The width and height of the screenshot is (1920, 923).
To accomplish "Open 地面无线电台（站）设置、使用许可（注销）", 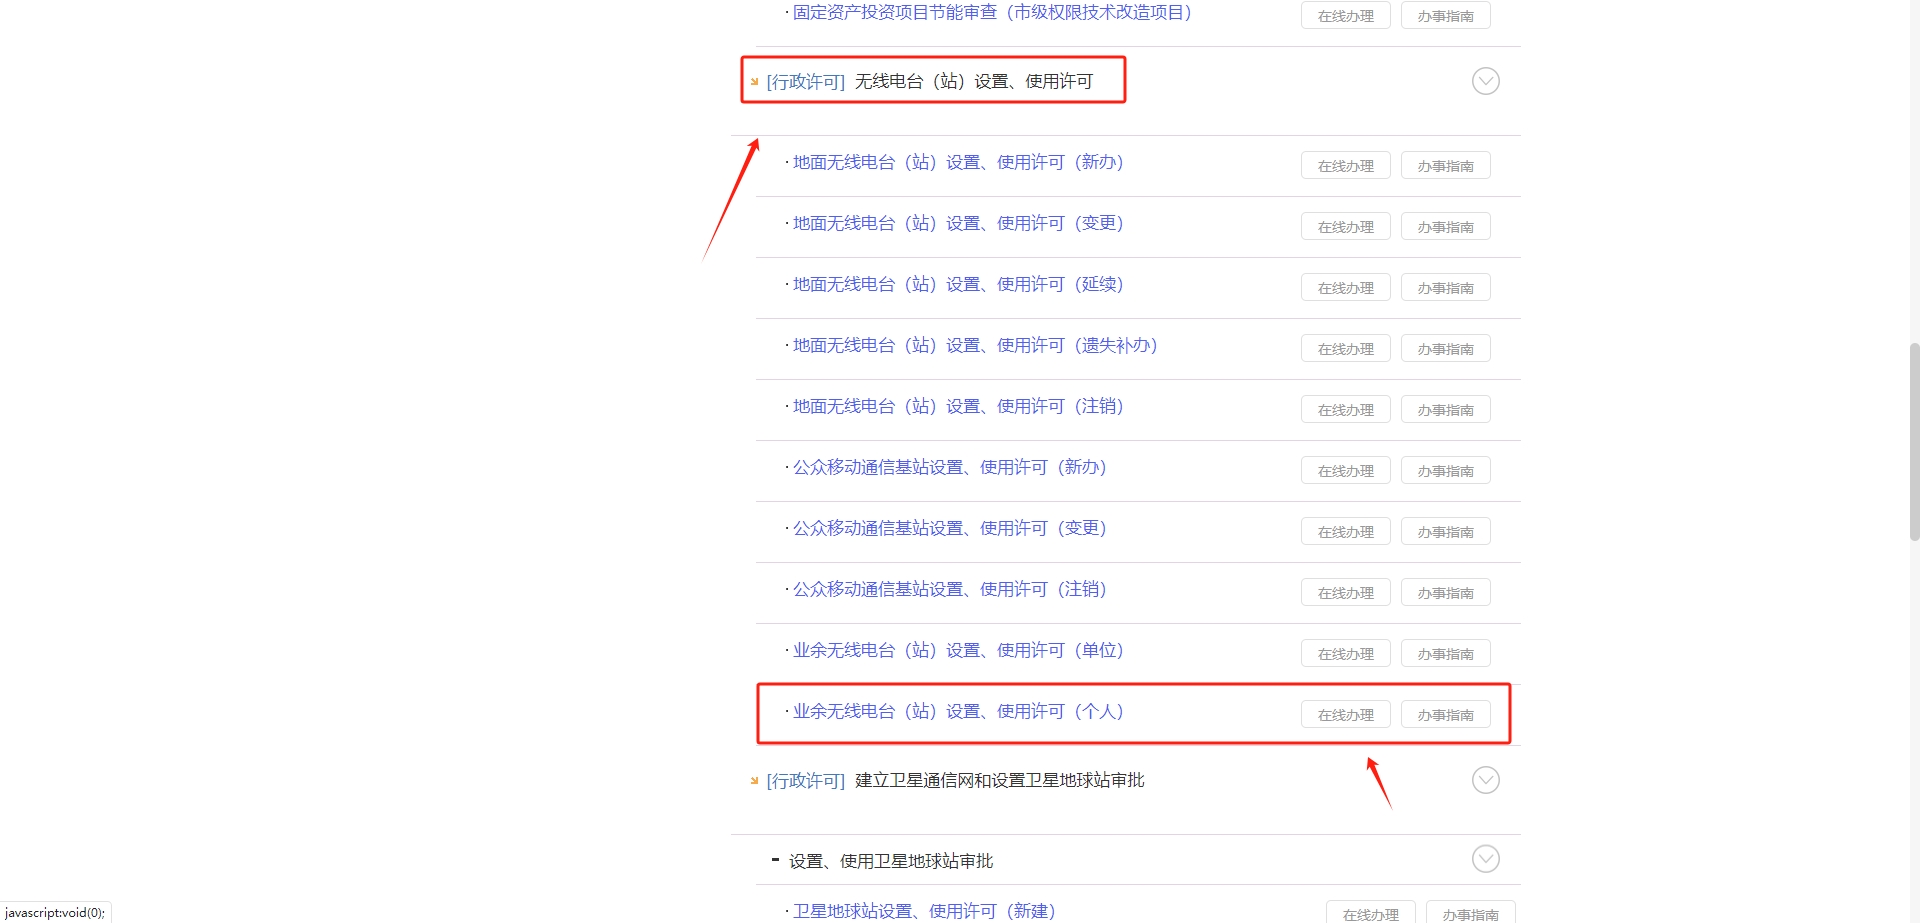I will click(x=958, y=406).
